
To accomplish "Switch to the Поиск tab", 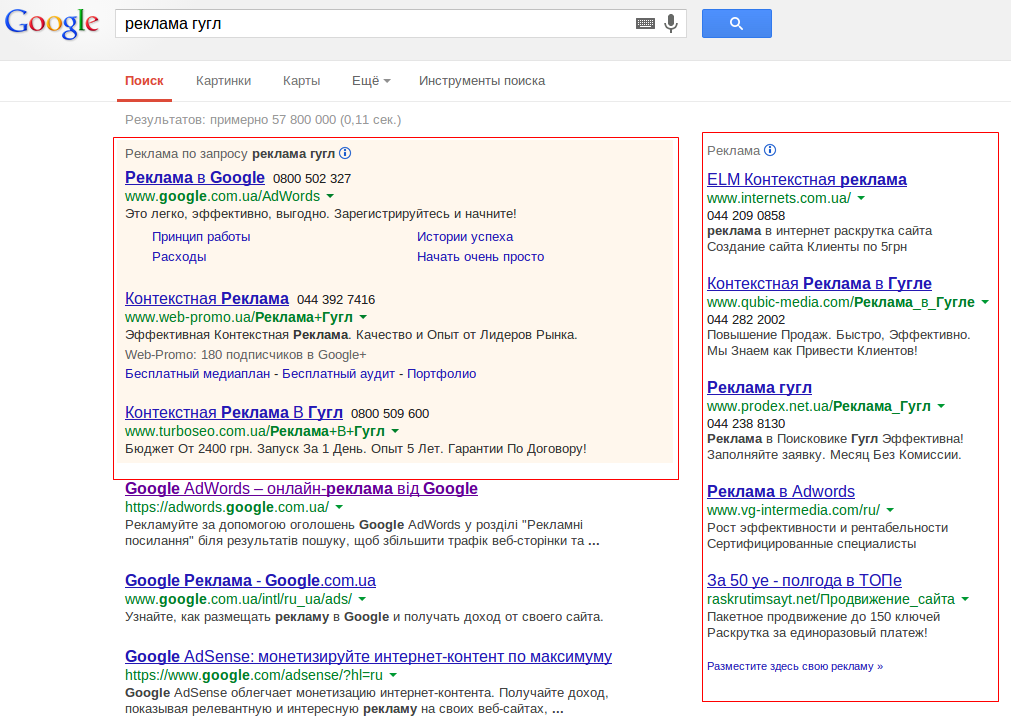I will tap(144, 81).
